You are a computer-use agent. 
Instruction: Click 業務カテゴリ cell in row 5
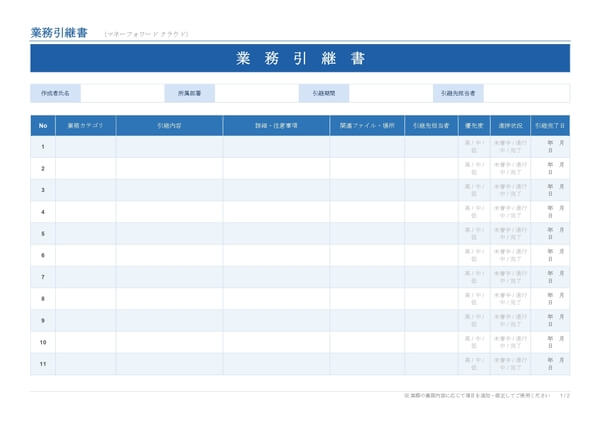point(85,233)
